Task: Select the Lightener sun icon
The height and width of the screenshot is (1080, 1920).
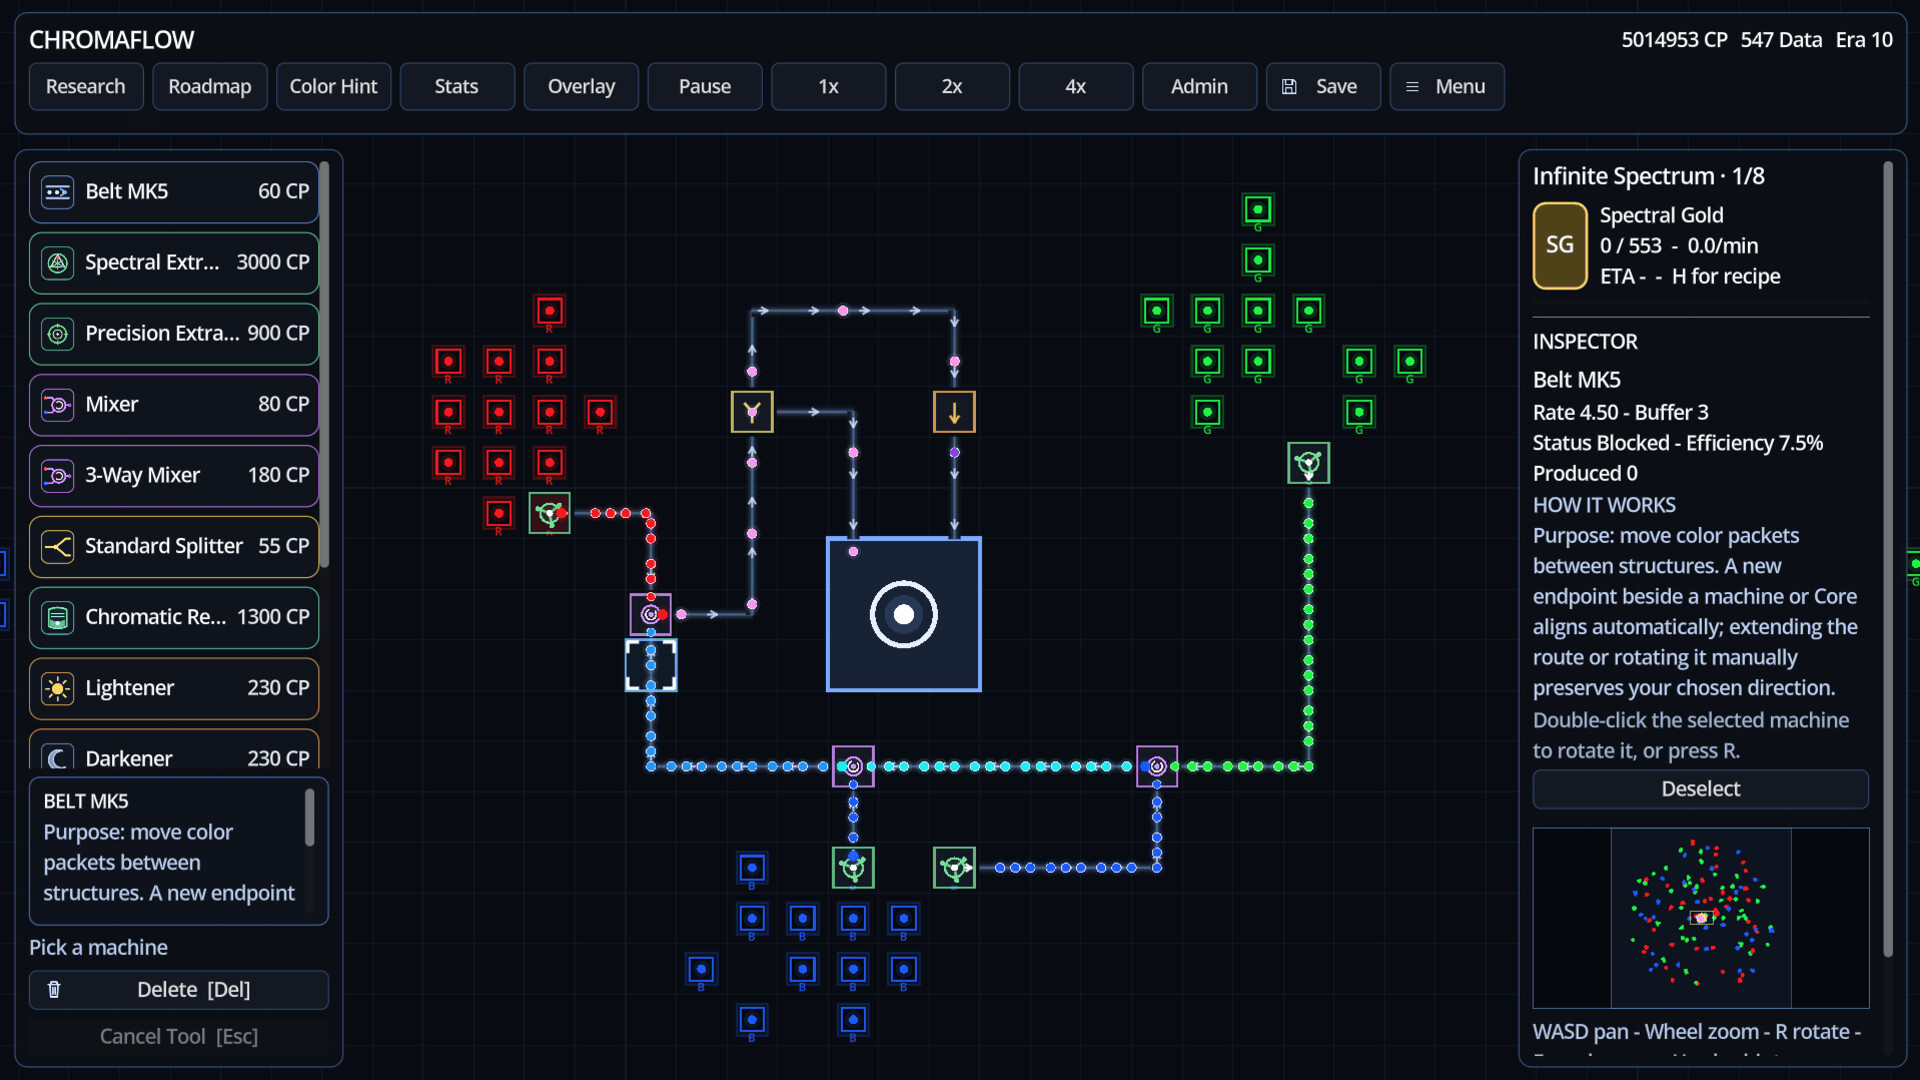Action: (58, 689)
